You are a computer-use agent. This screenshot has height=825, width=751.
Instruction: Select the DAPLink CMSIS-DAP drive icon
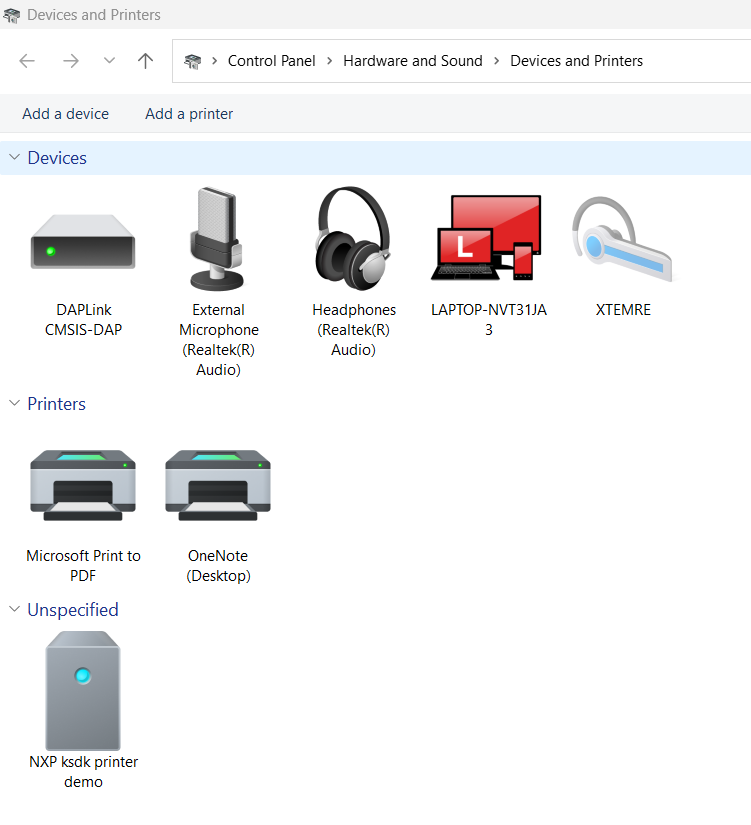coord(83,241)
